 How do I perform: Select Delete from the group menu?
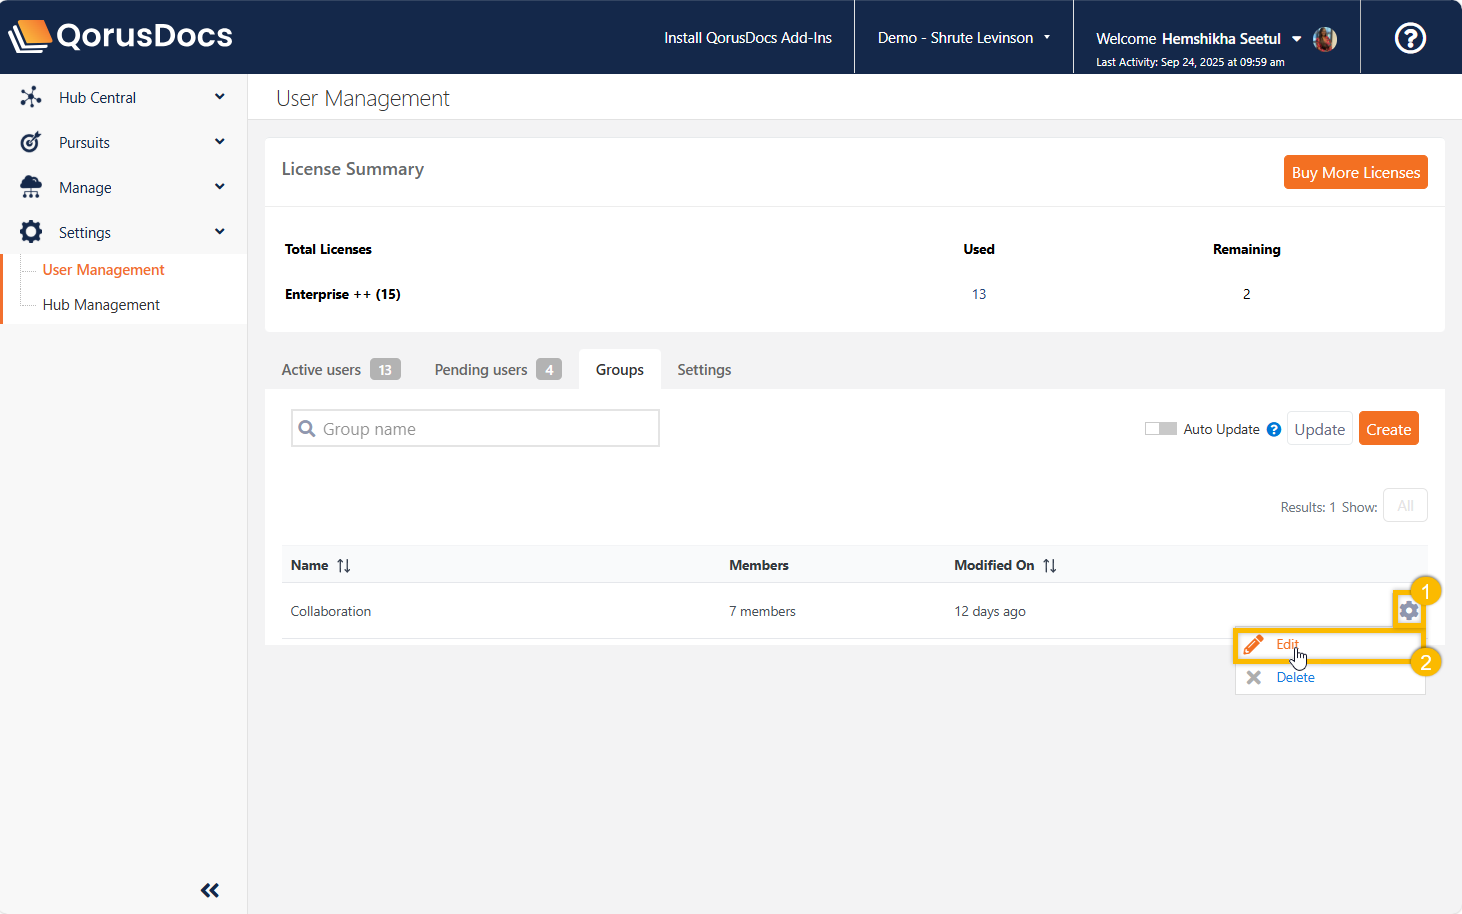pyautogui.click(x=1295, y=678)
